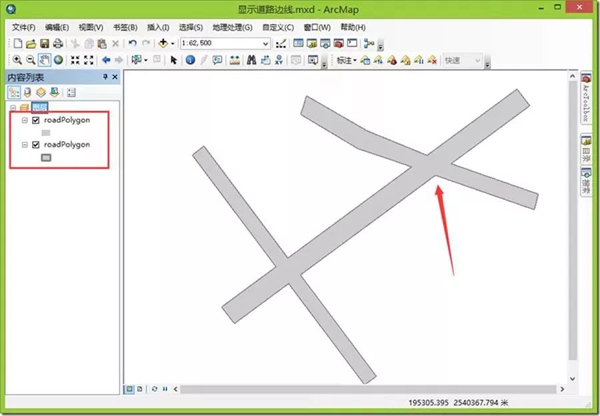This screenshot has height=416, width=600.
Task: Open the 地理处理(G) menu
Action: [x=230, y=27]
